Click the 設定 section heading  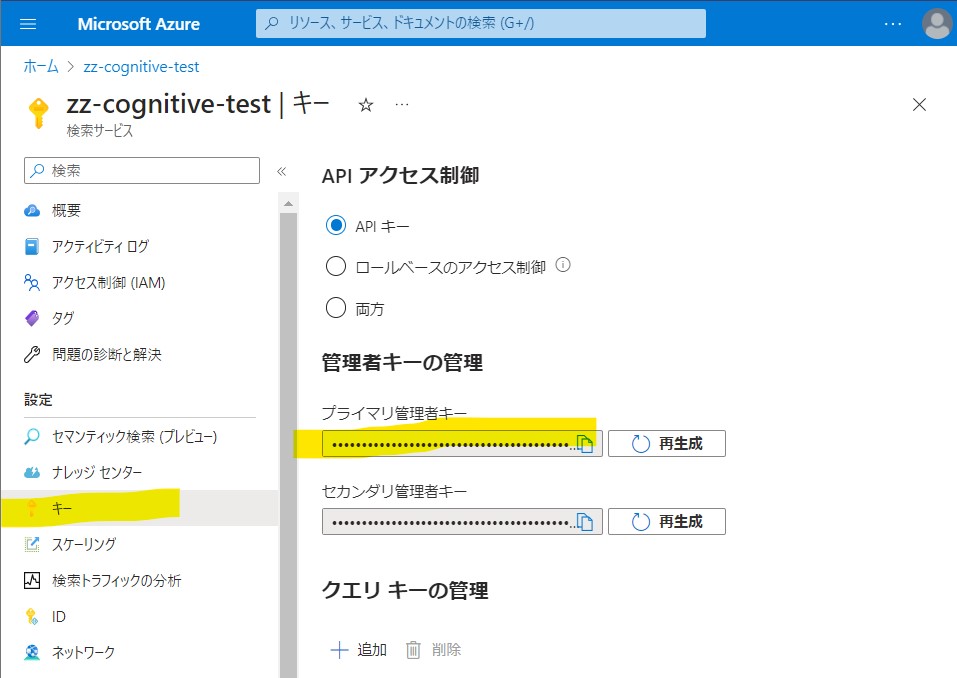click(x=38, y=400)
